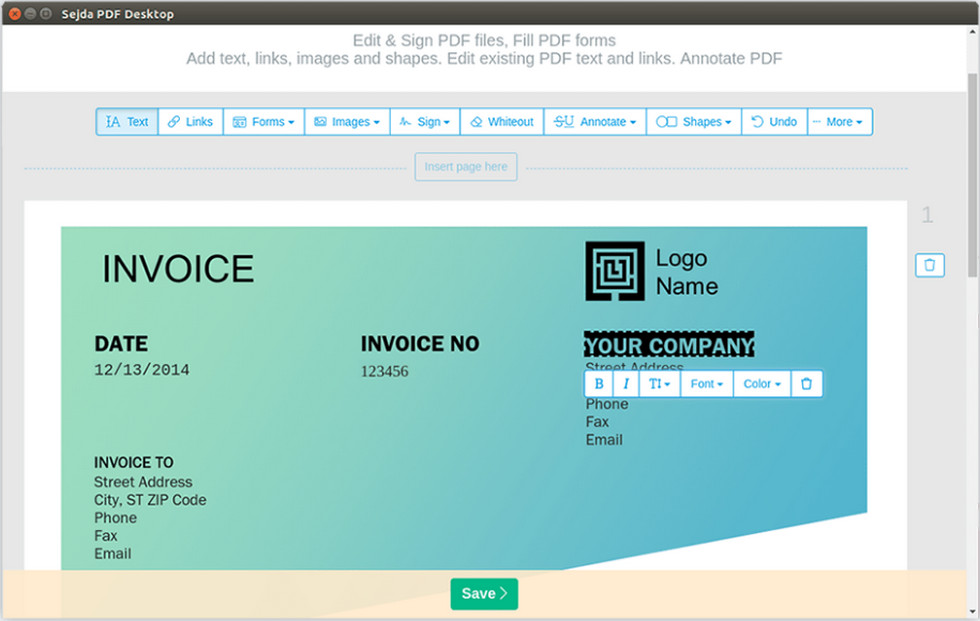Screen dimensions: 980x621
Task: Open the Sign dropdown
Action: [x=425, y=122]
